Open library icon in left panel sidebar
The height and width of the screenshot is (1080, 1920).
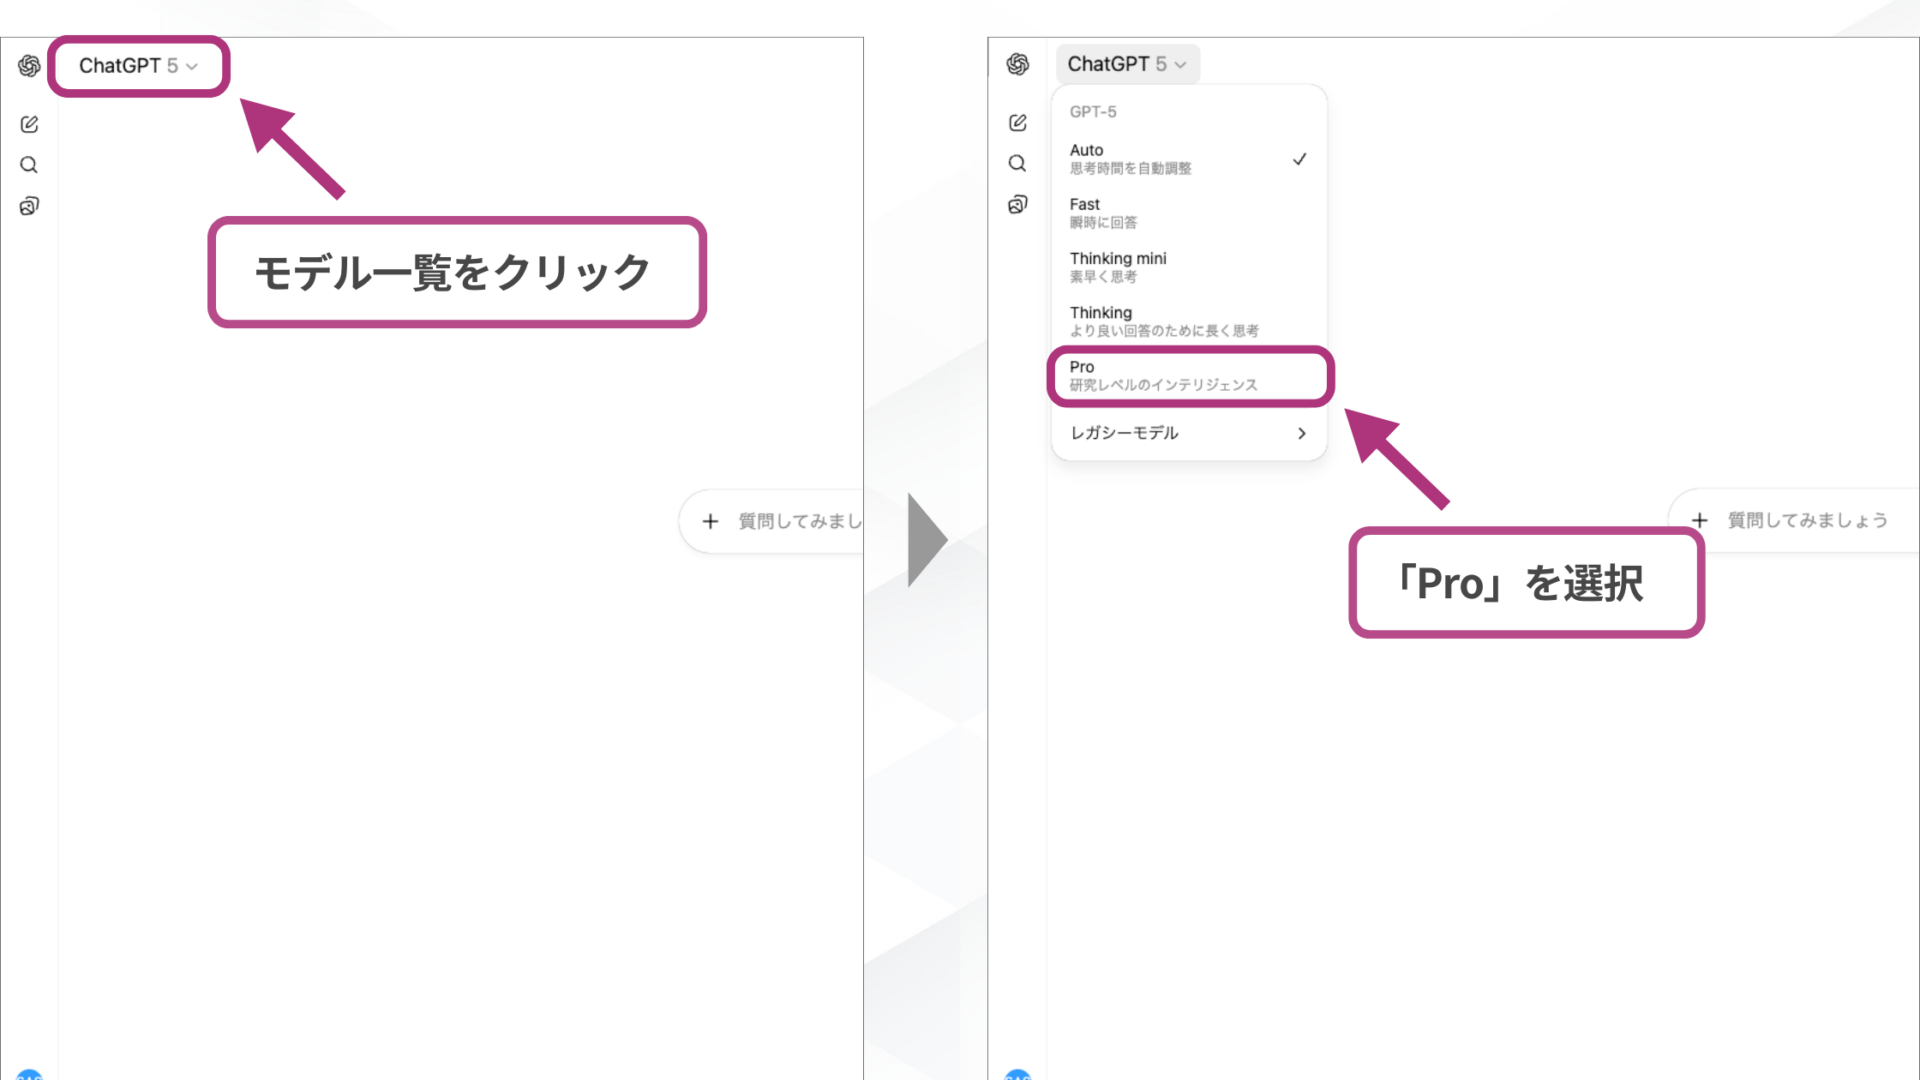(29, 206)
